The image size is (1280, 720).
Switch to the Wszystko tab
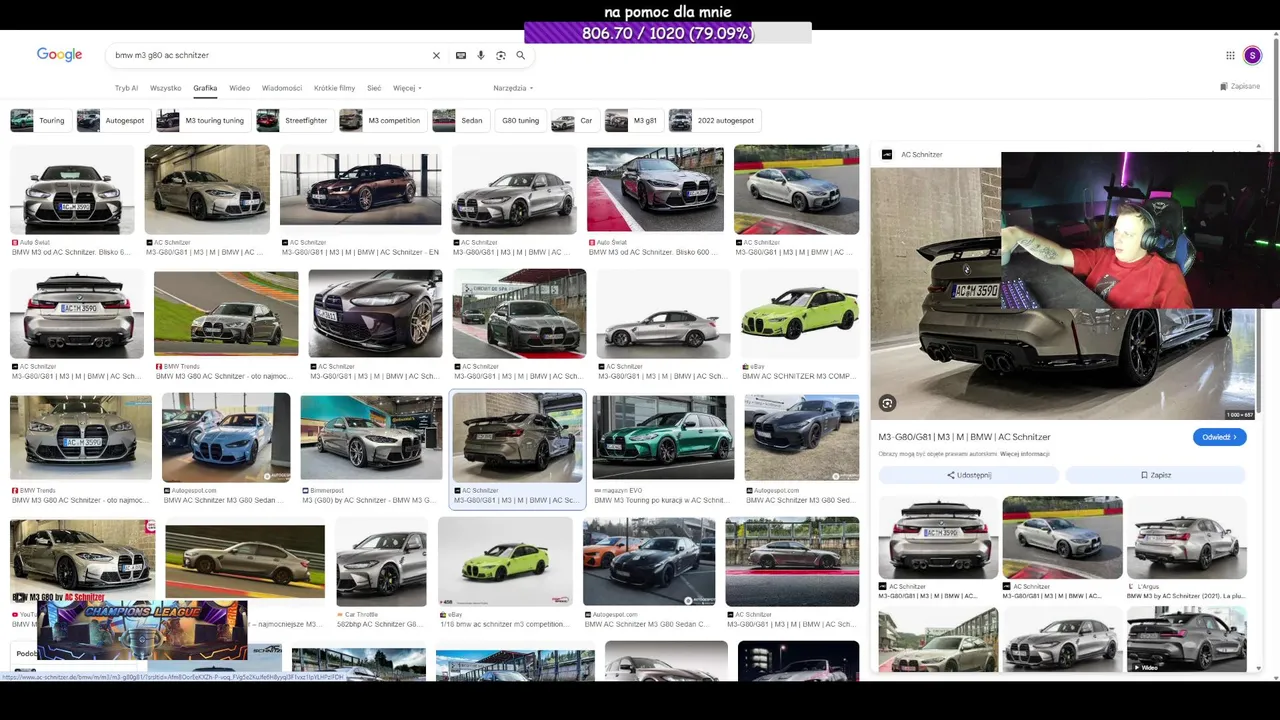coord(166,88)
